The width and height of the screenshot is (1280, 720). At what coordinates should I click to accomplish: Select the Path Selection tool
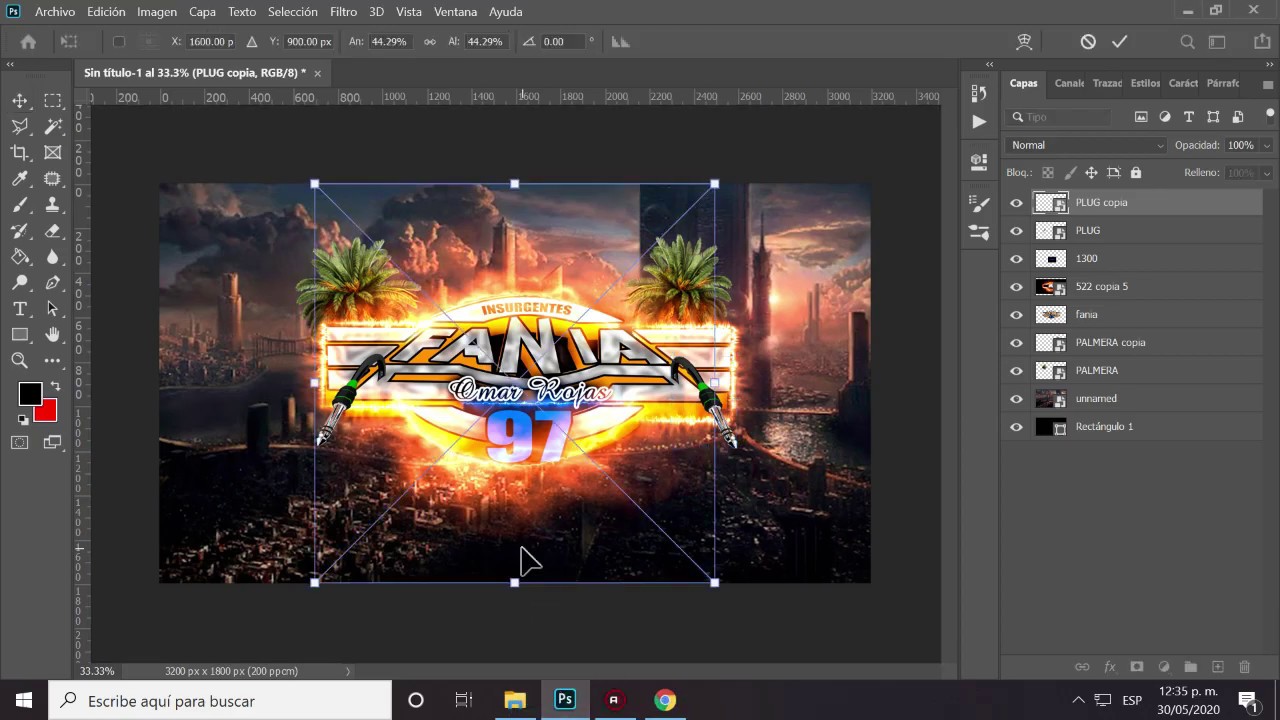point(53,309)
